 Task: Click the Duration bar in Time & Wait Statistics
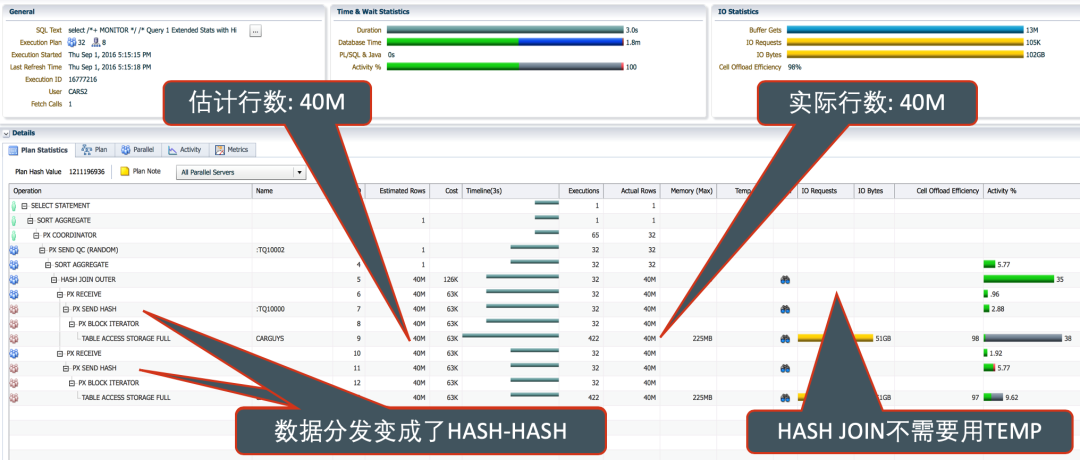coord(505,30)
